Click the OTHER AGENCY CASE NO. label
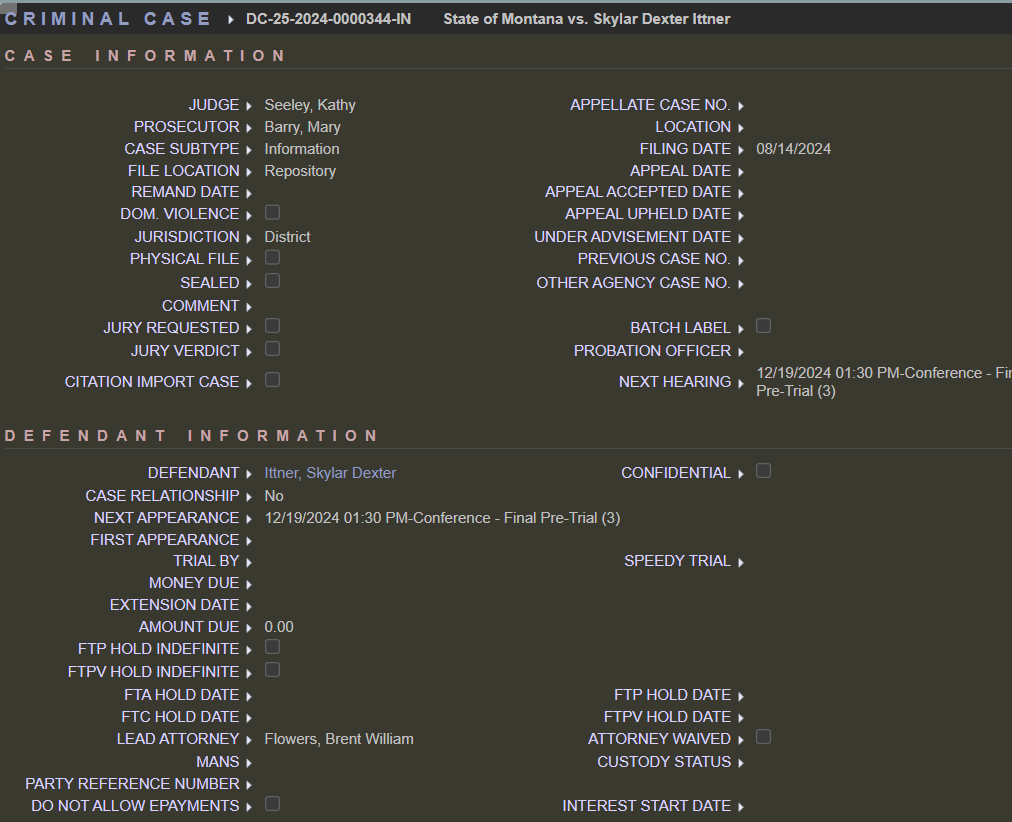 click(634, 283)
